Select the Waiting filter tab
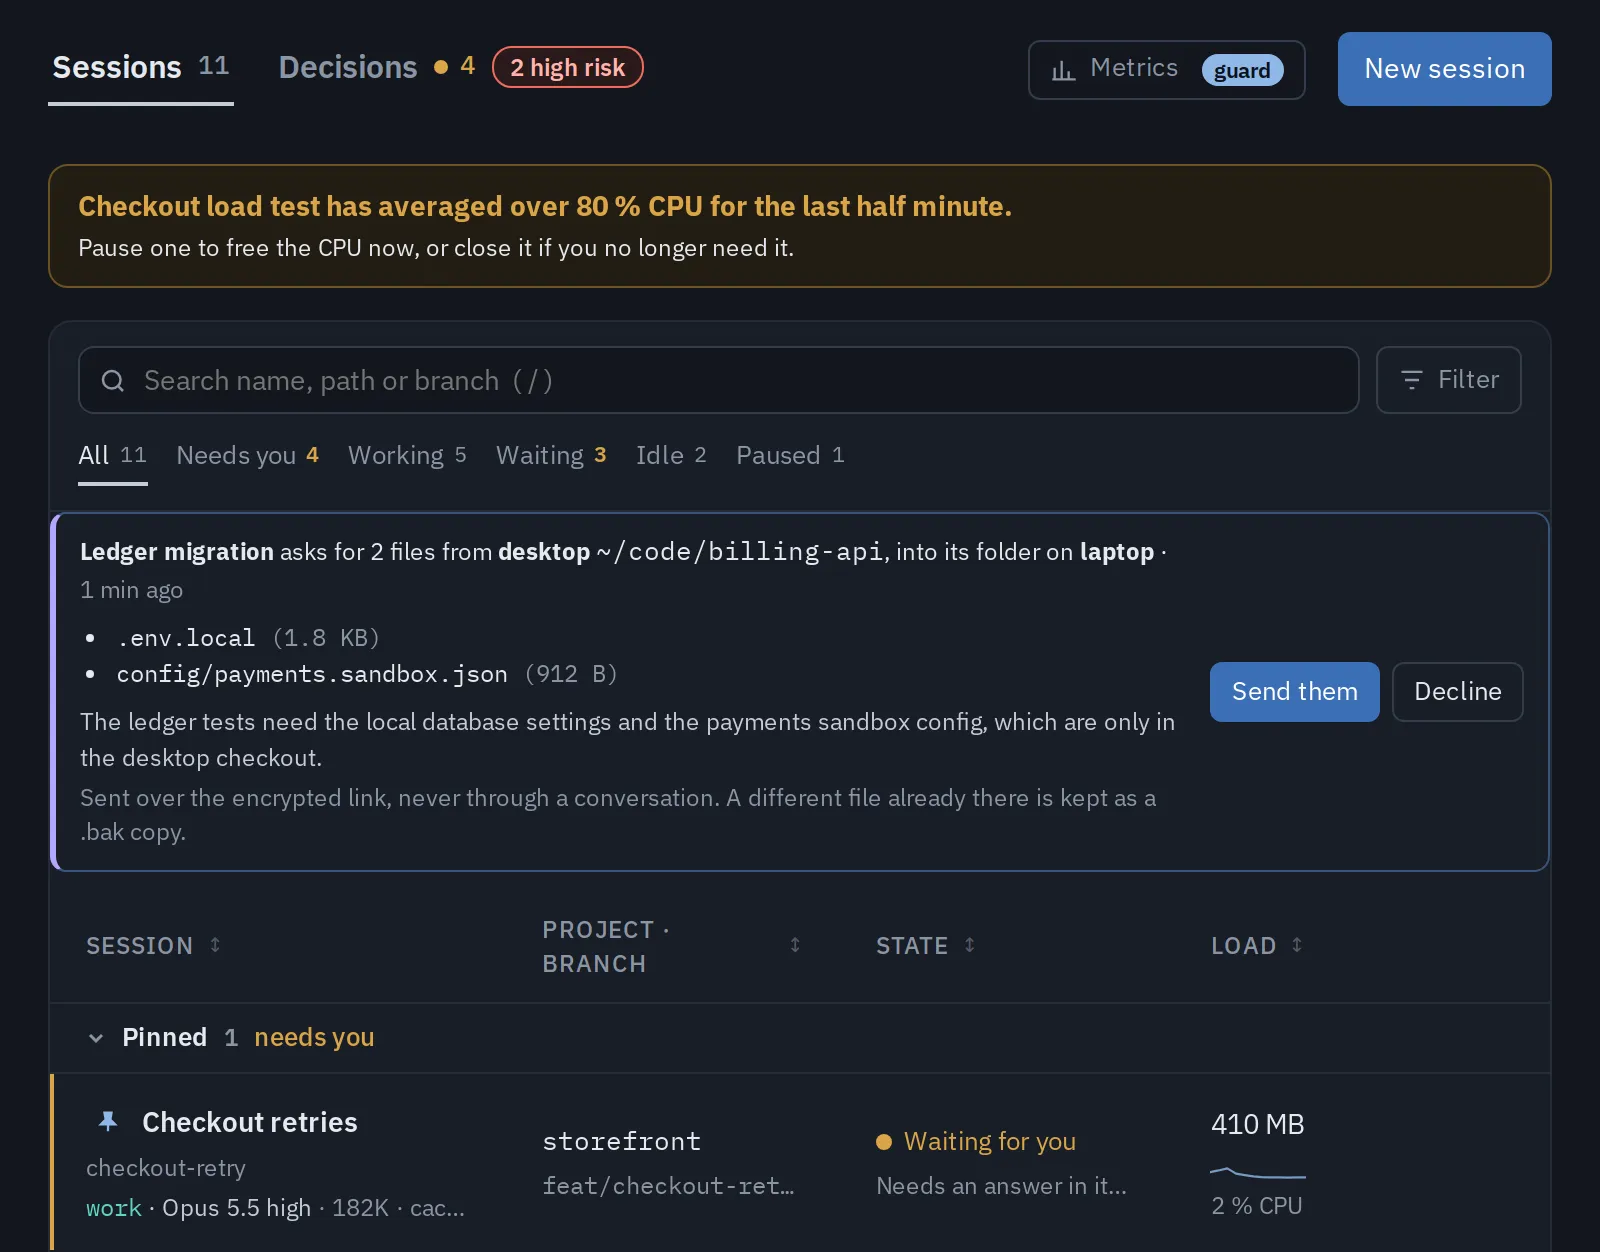1600x1252 pixels. pyautogui.click(x=551, y=456)
